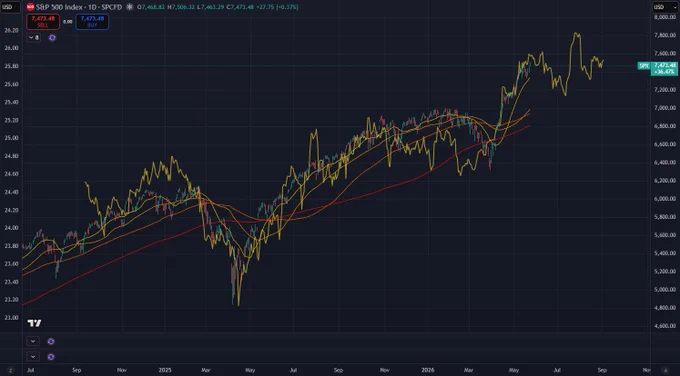Click the open value O7,468.82
680x376 pixels.
(x=151, y=7)
